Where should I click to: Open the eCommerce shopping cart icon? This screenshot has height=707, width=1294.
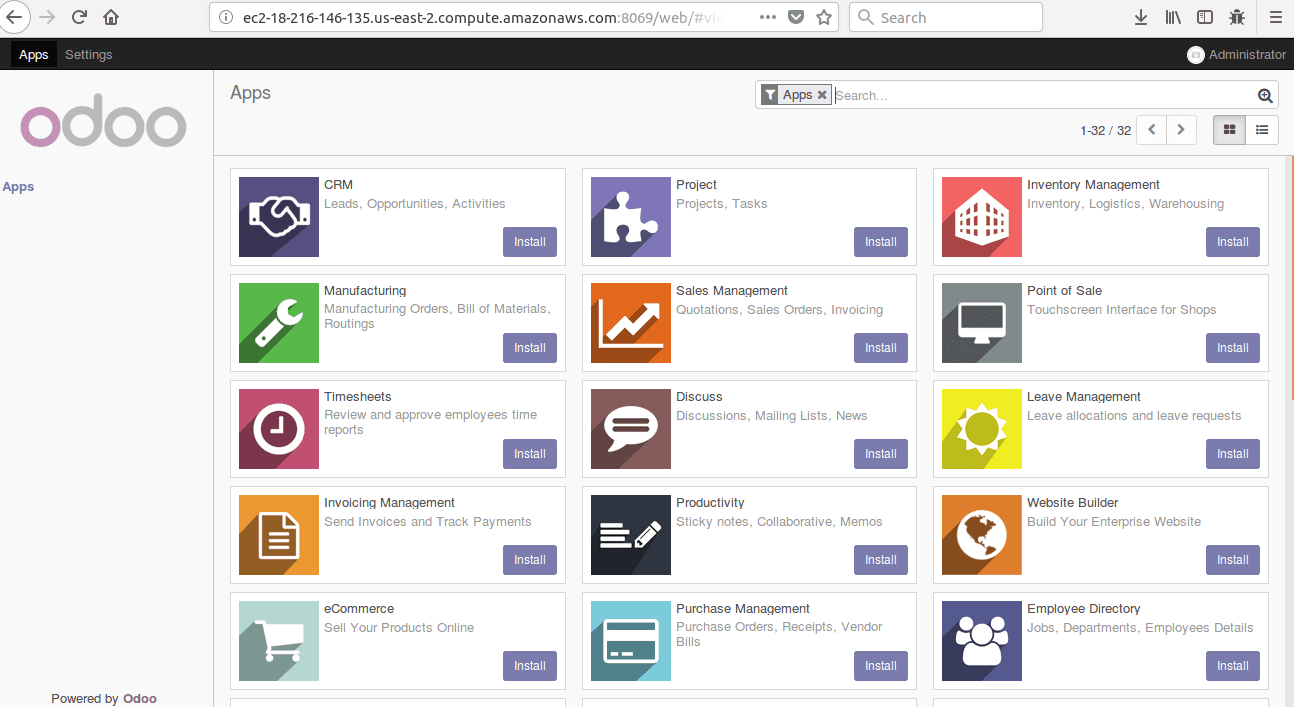(x=279, y=641)
